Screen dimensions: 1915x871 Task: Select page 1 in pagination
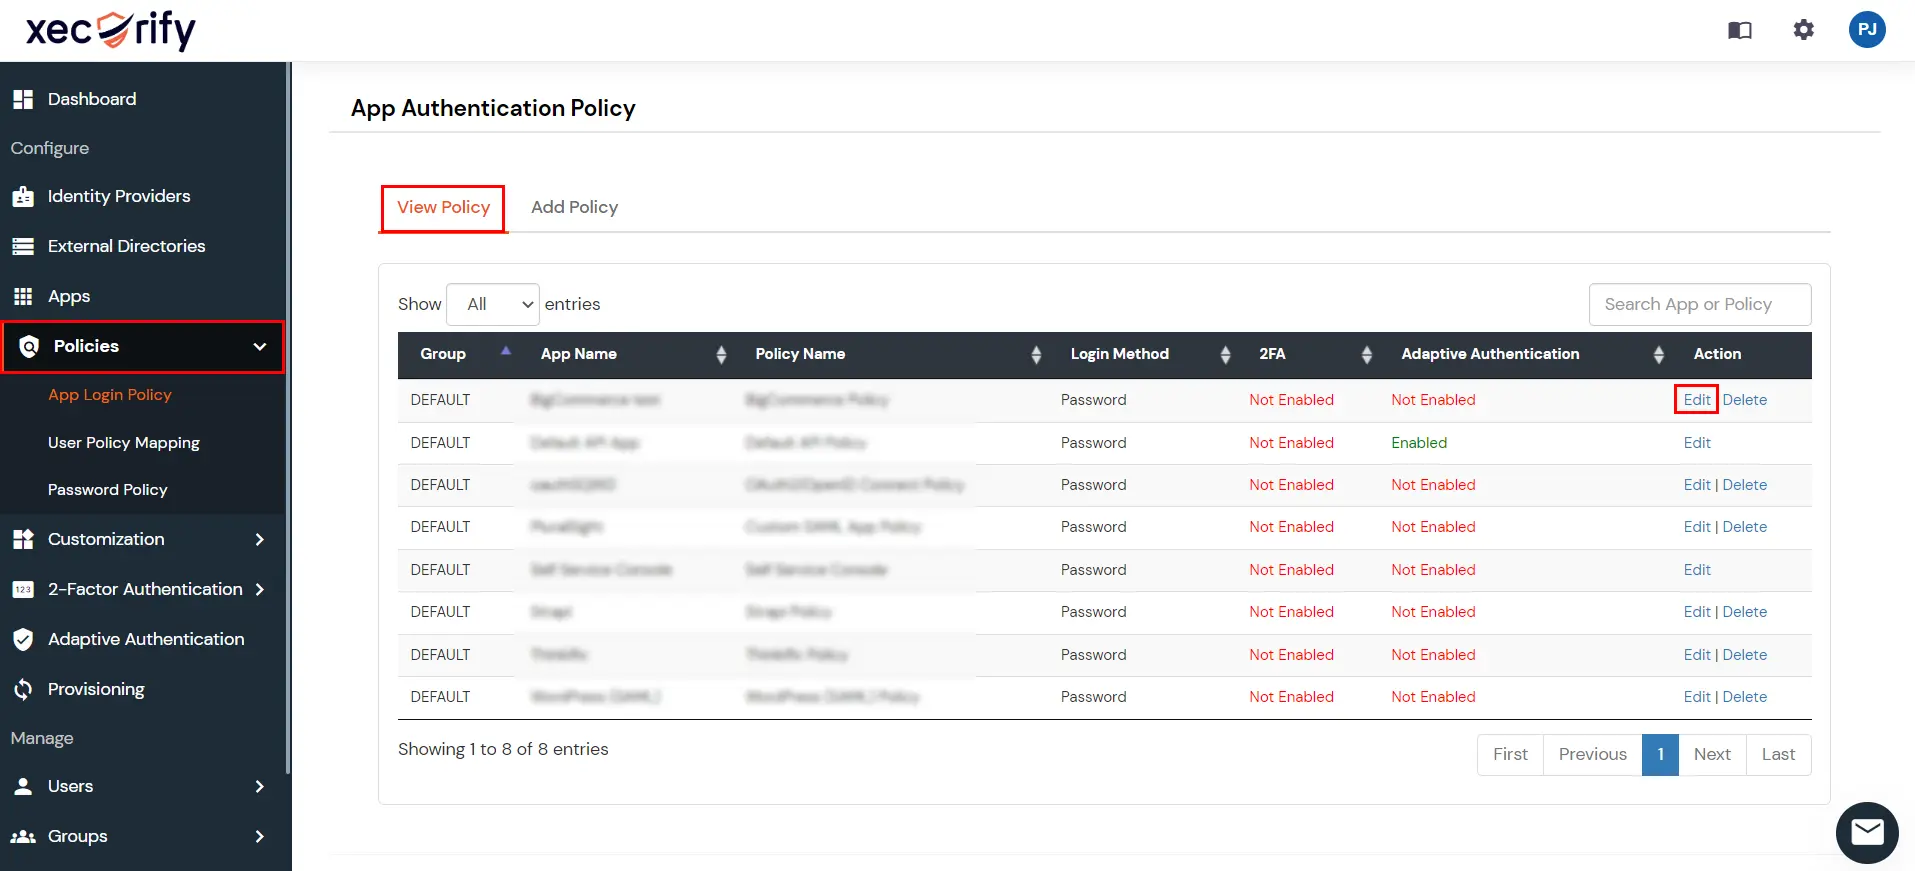(x=1660, y=754)
